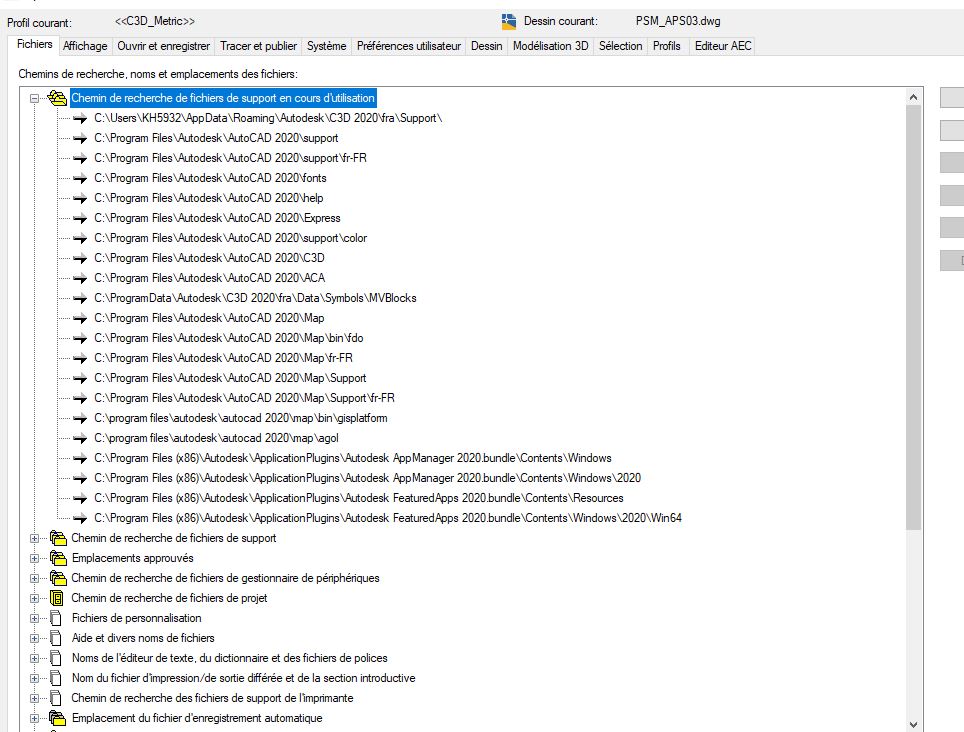Click document icon of 'Noms de l'éditeur de texte'
The height and width of the screenshot is (732, 964).
pos(56,658)
